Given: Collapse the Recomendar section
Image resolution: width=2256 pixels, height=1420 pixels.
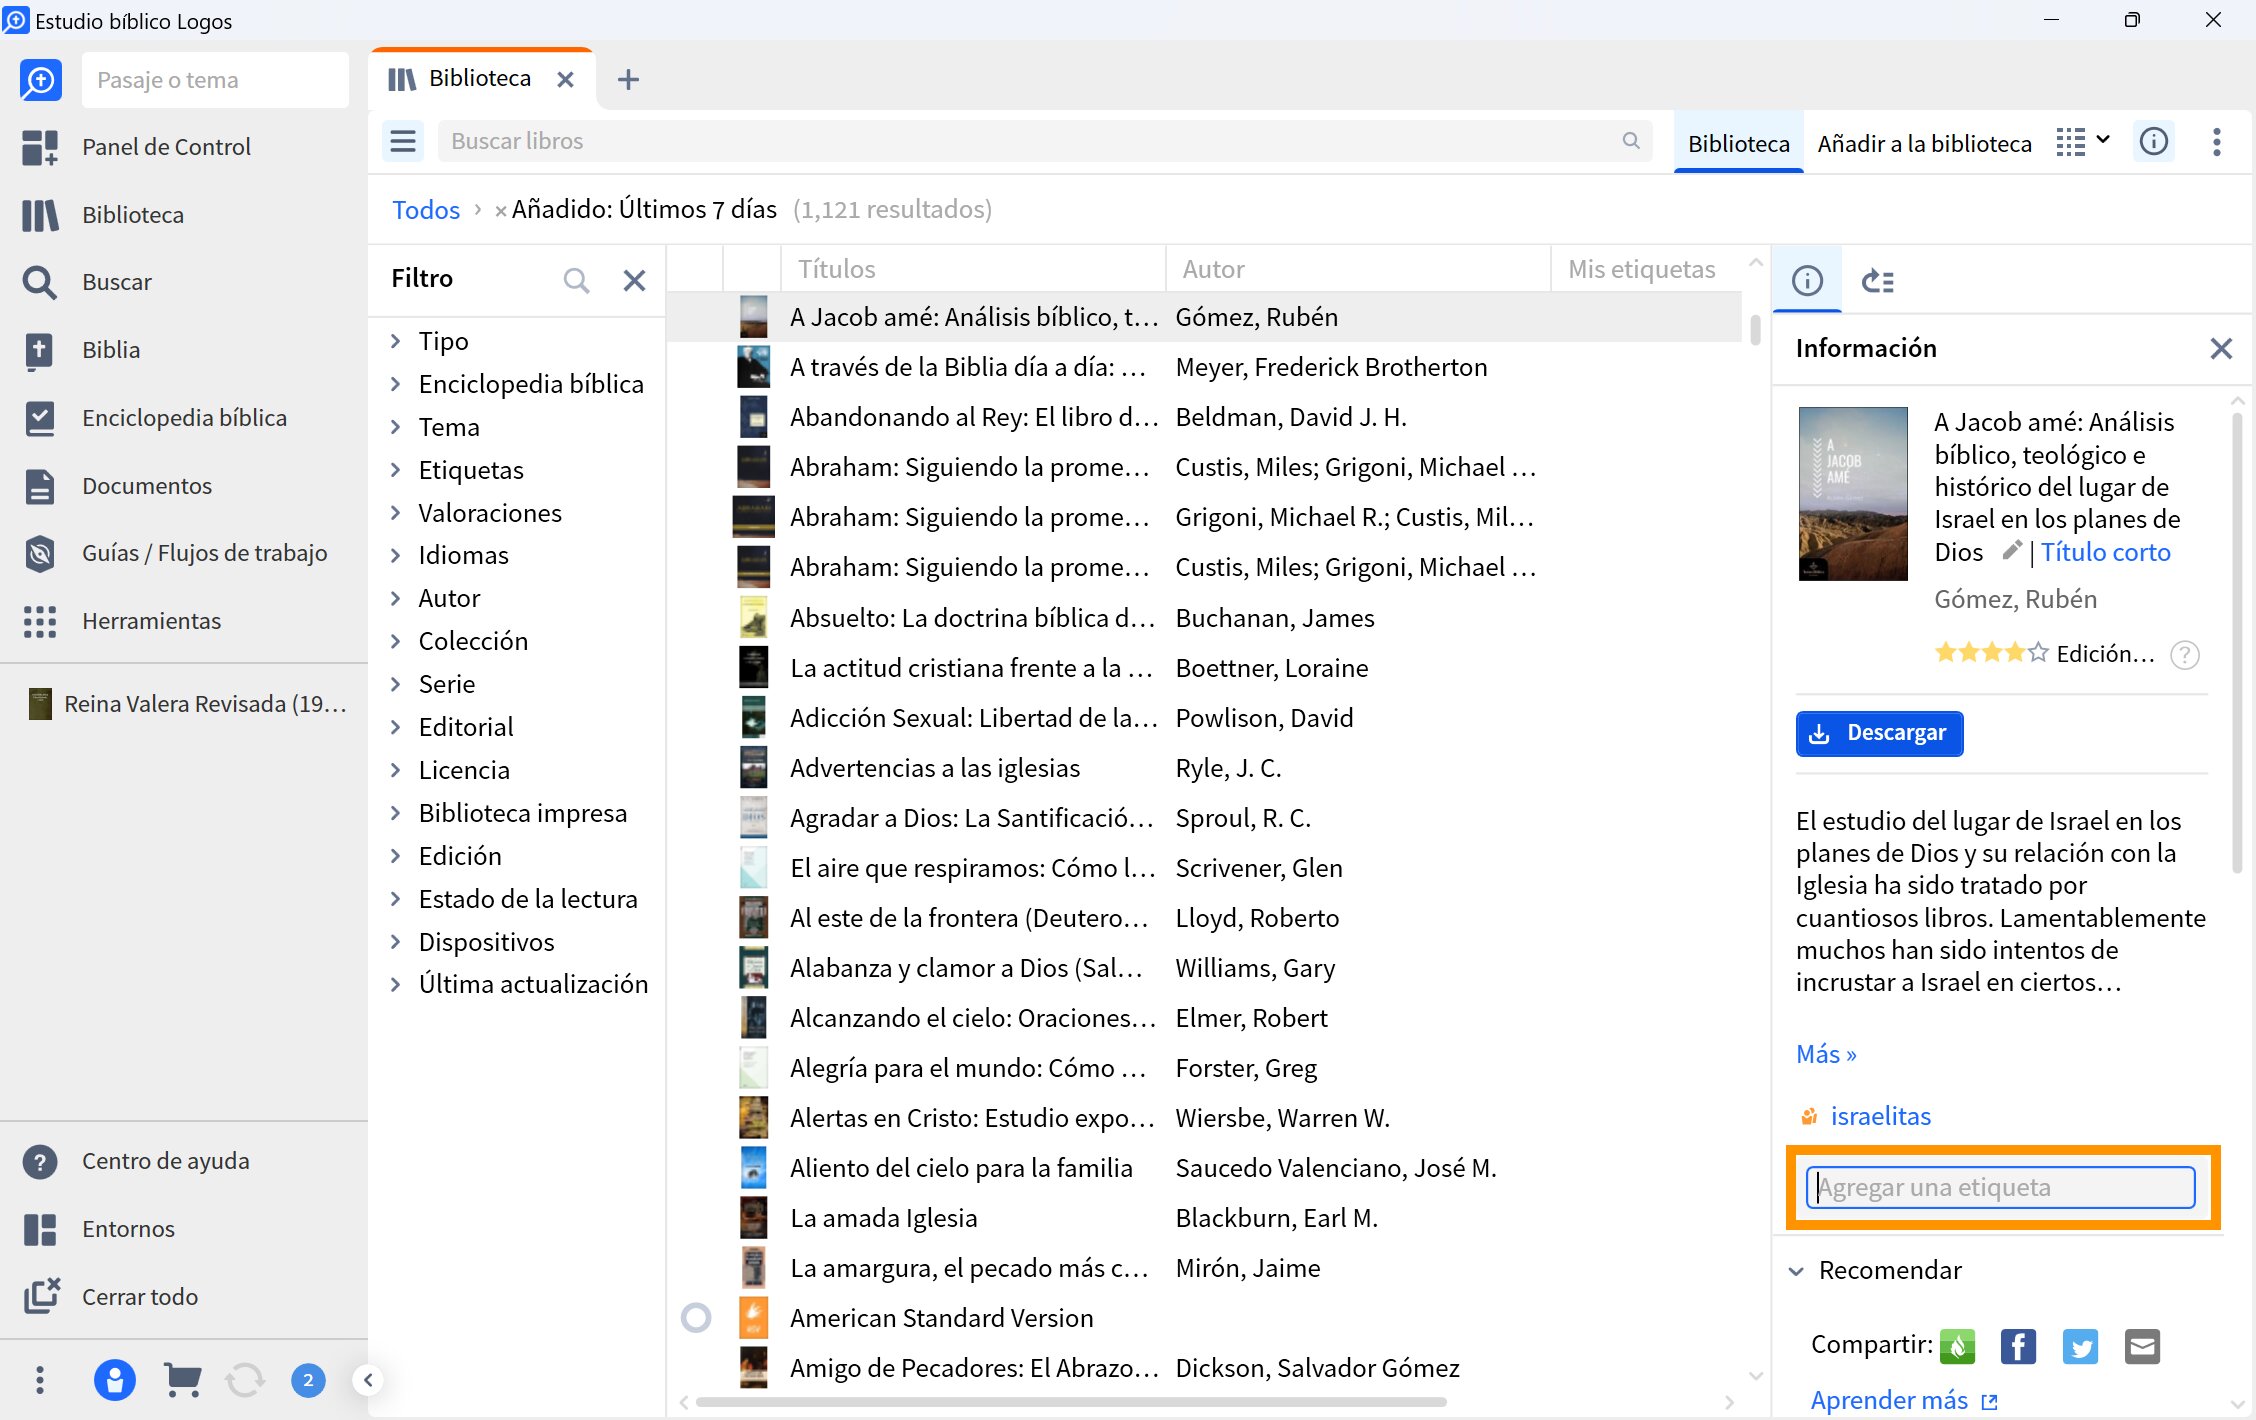Looking at the screenshot, I should (x=1796, y=1271).
